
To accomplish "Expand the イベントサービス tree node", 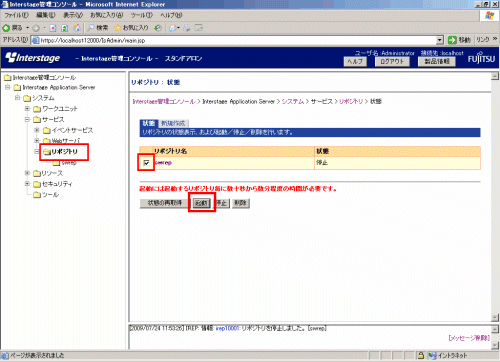I will pyautogui.click(x=37, y=130).
